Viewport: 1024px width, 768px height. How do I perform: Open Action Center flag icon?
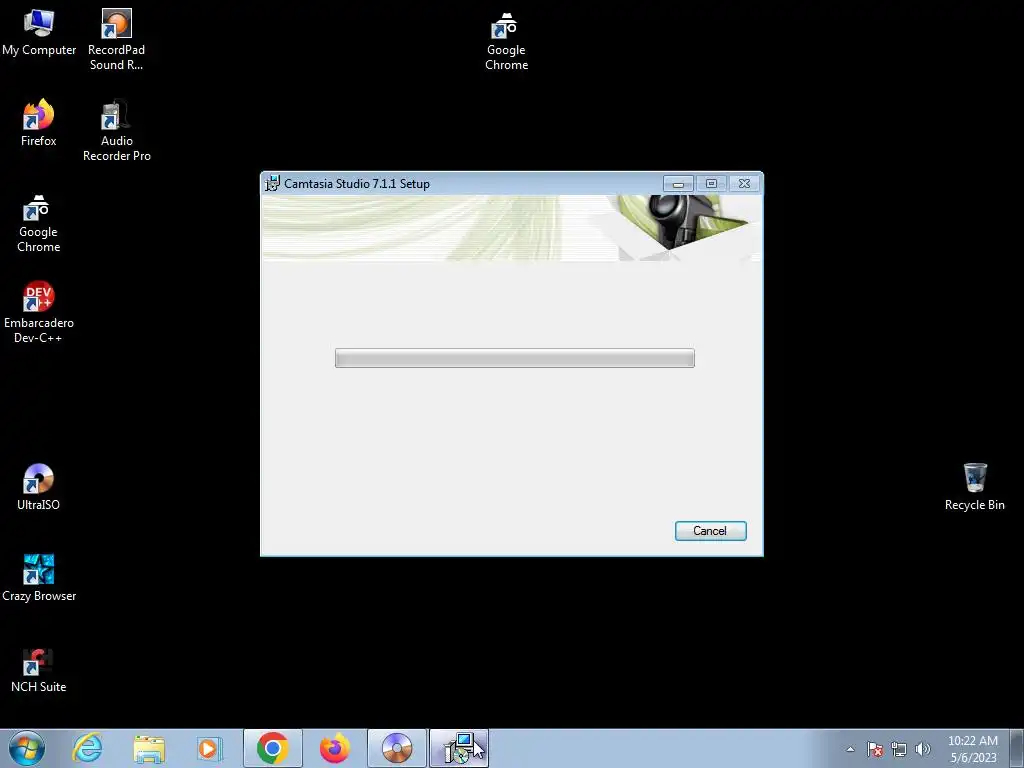pyautogui.click(x=875, y=749)
